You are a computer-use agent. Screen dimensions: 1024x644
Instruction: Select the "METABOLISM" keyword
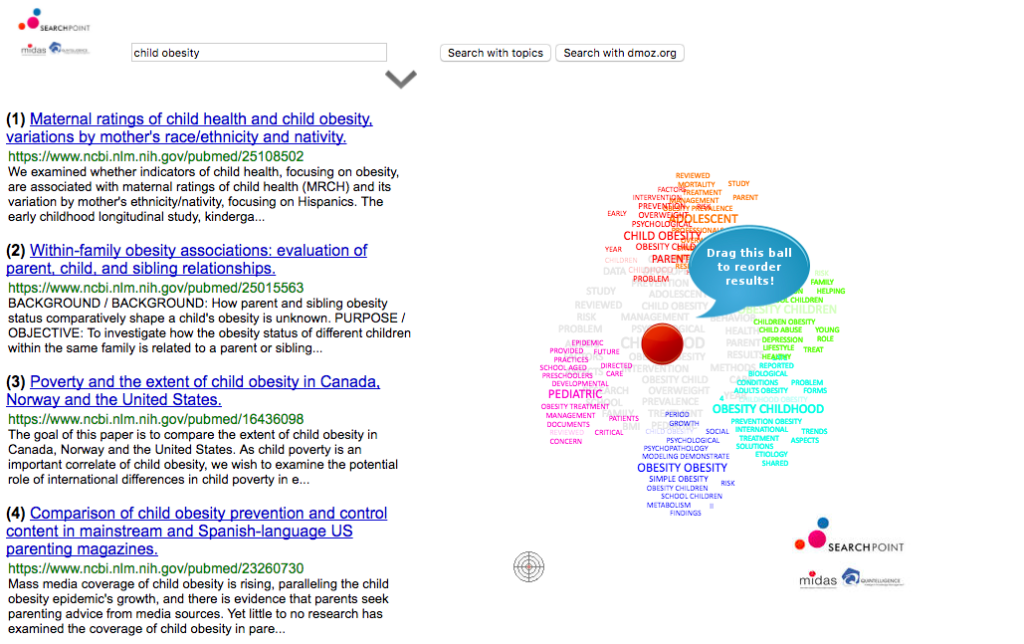point(668,505)
